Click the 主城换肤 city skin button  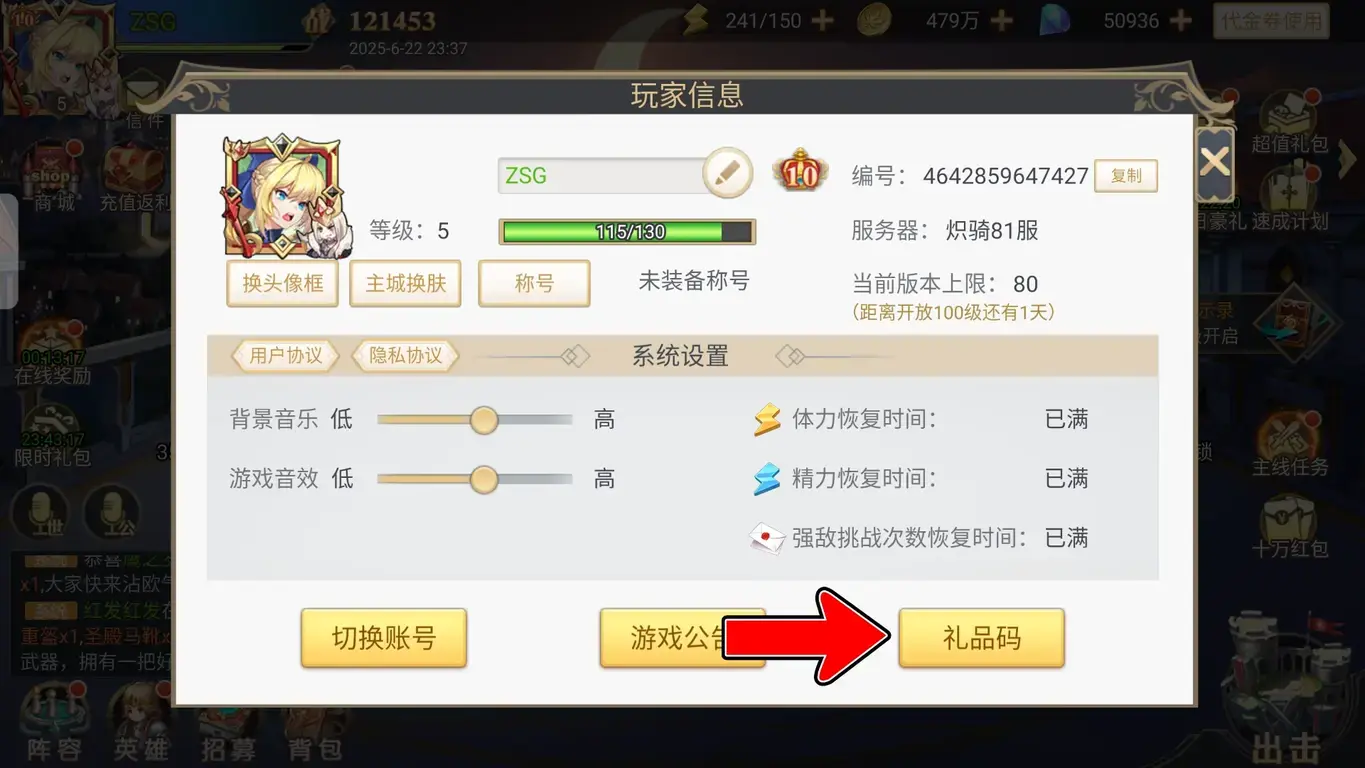(406, 283)
